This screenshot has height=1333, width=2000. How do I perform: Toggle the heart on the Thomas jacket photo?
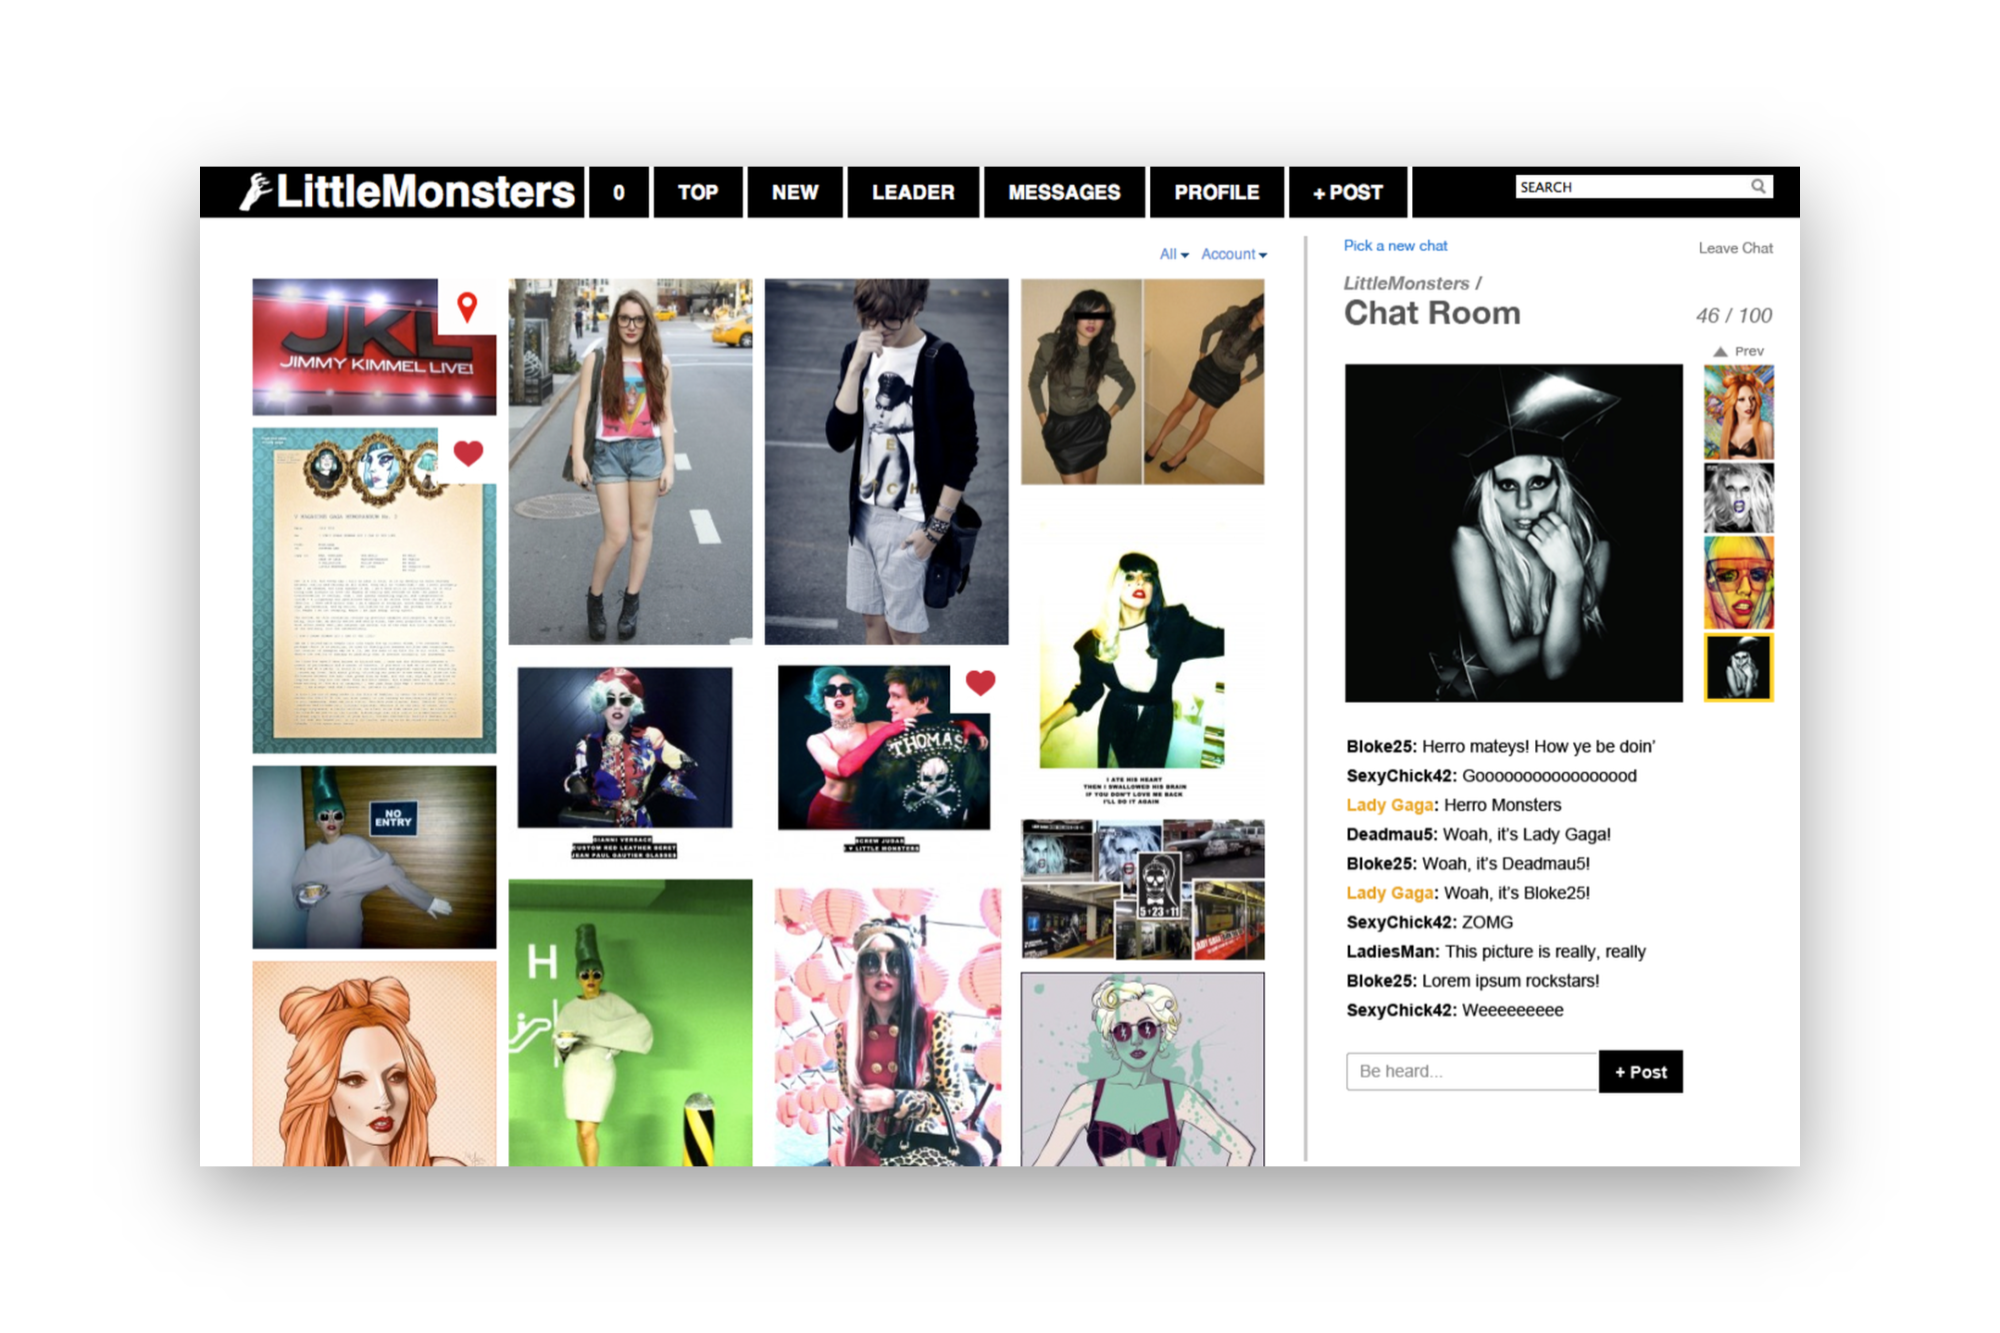[980, 682]
